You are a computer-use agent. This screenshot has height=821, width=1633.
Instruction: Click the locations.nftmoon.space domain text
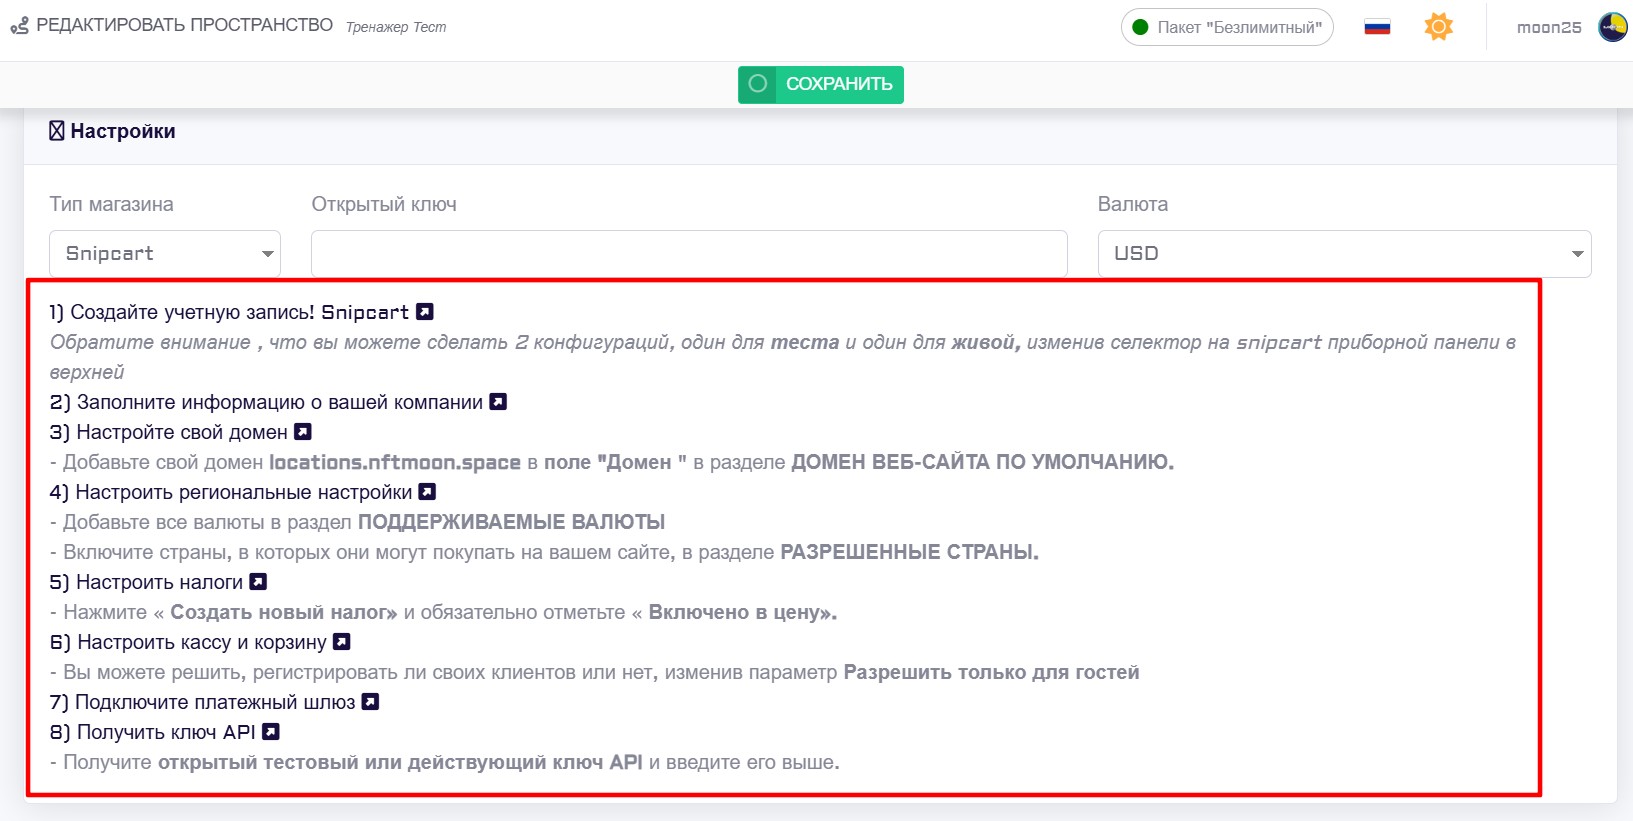pos(395,462)
